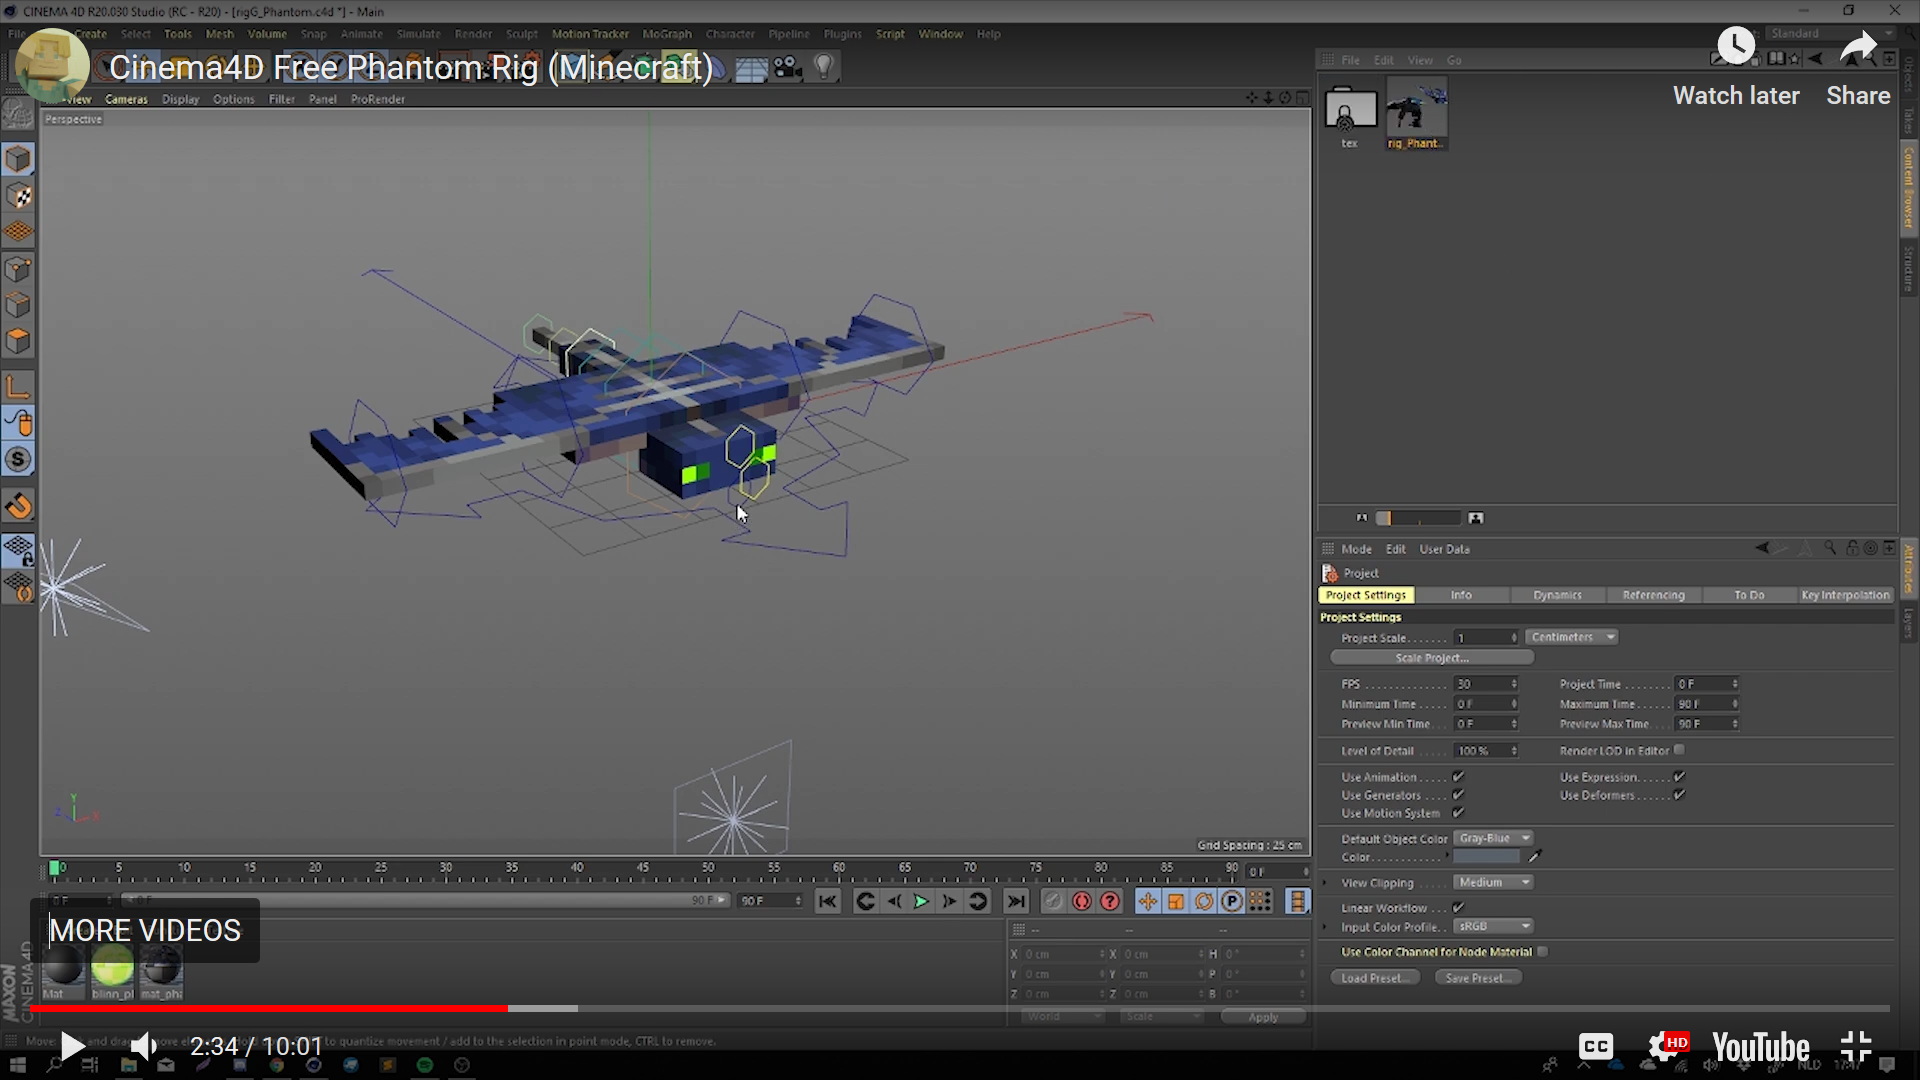Go to end of timeline

[1016, 901]
